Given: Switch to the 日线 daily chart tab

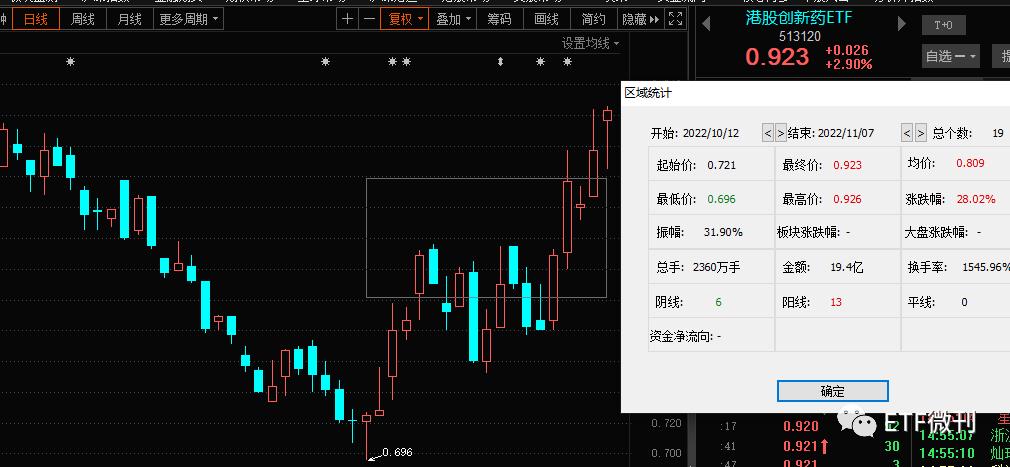Looking at the screenshot, I should (x=35, y=19).
